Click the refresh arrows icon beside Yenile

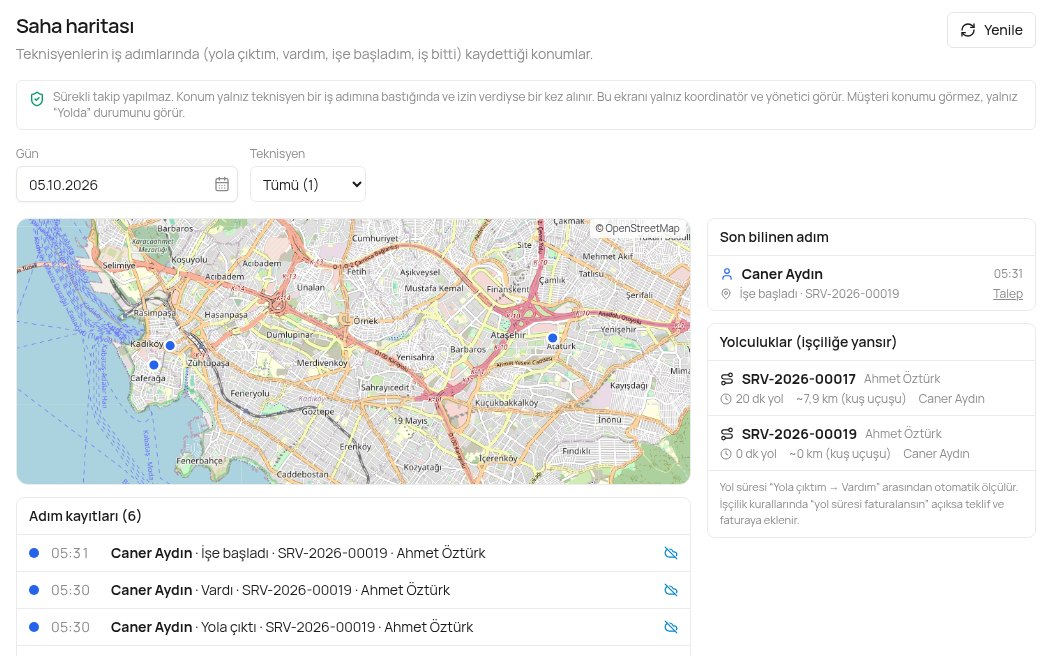[968, 30]
